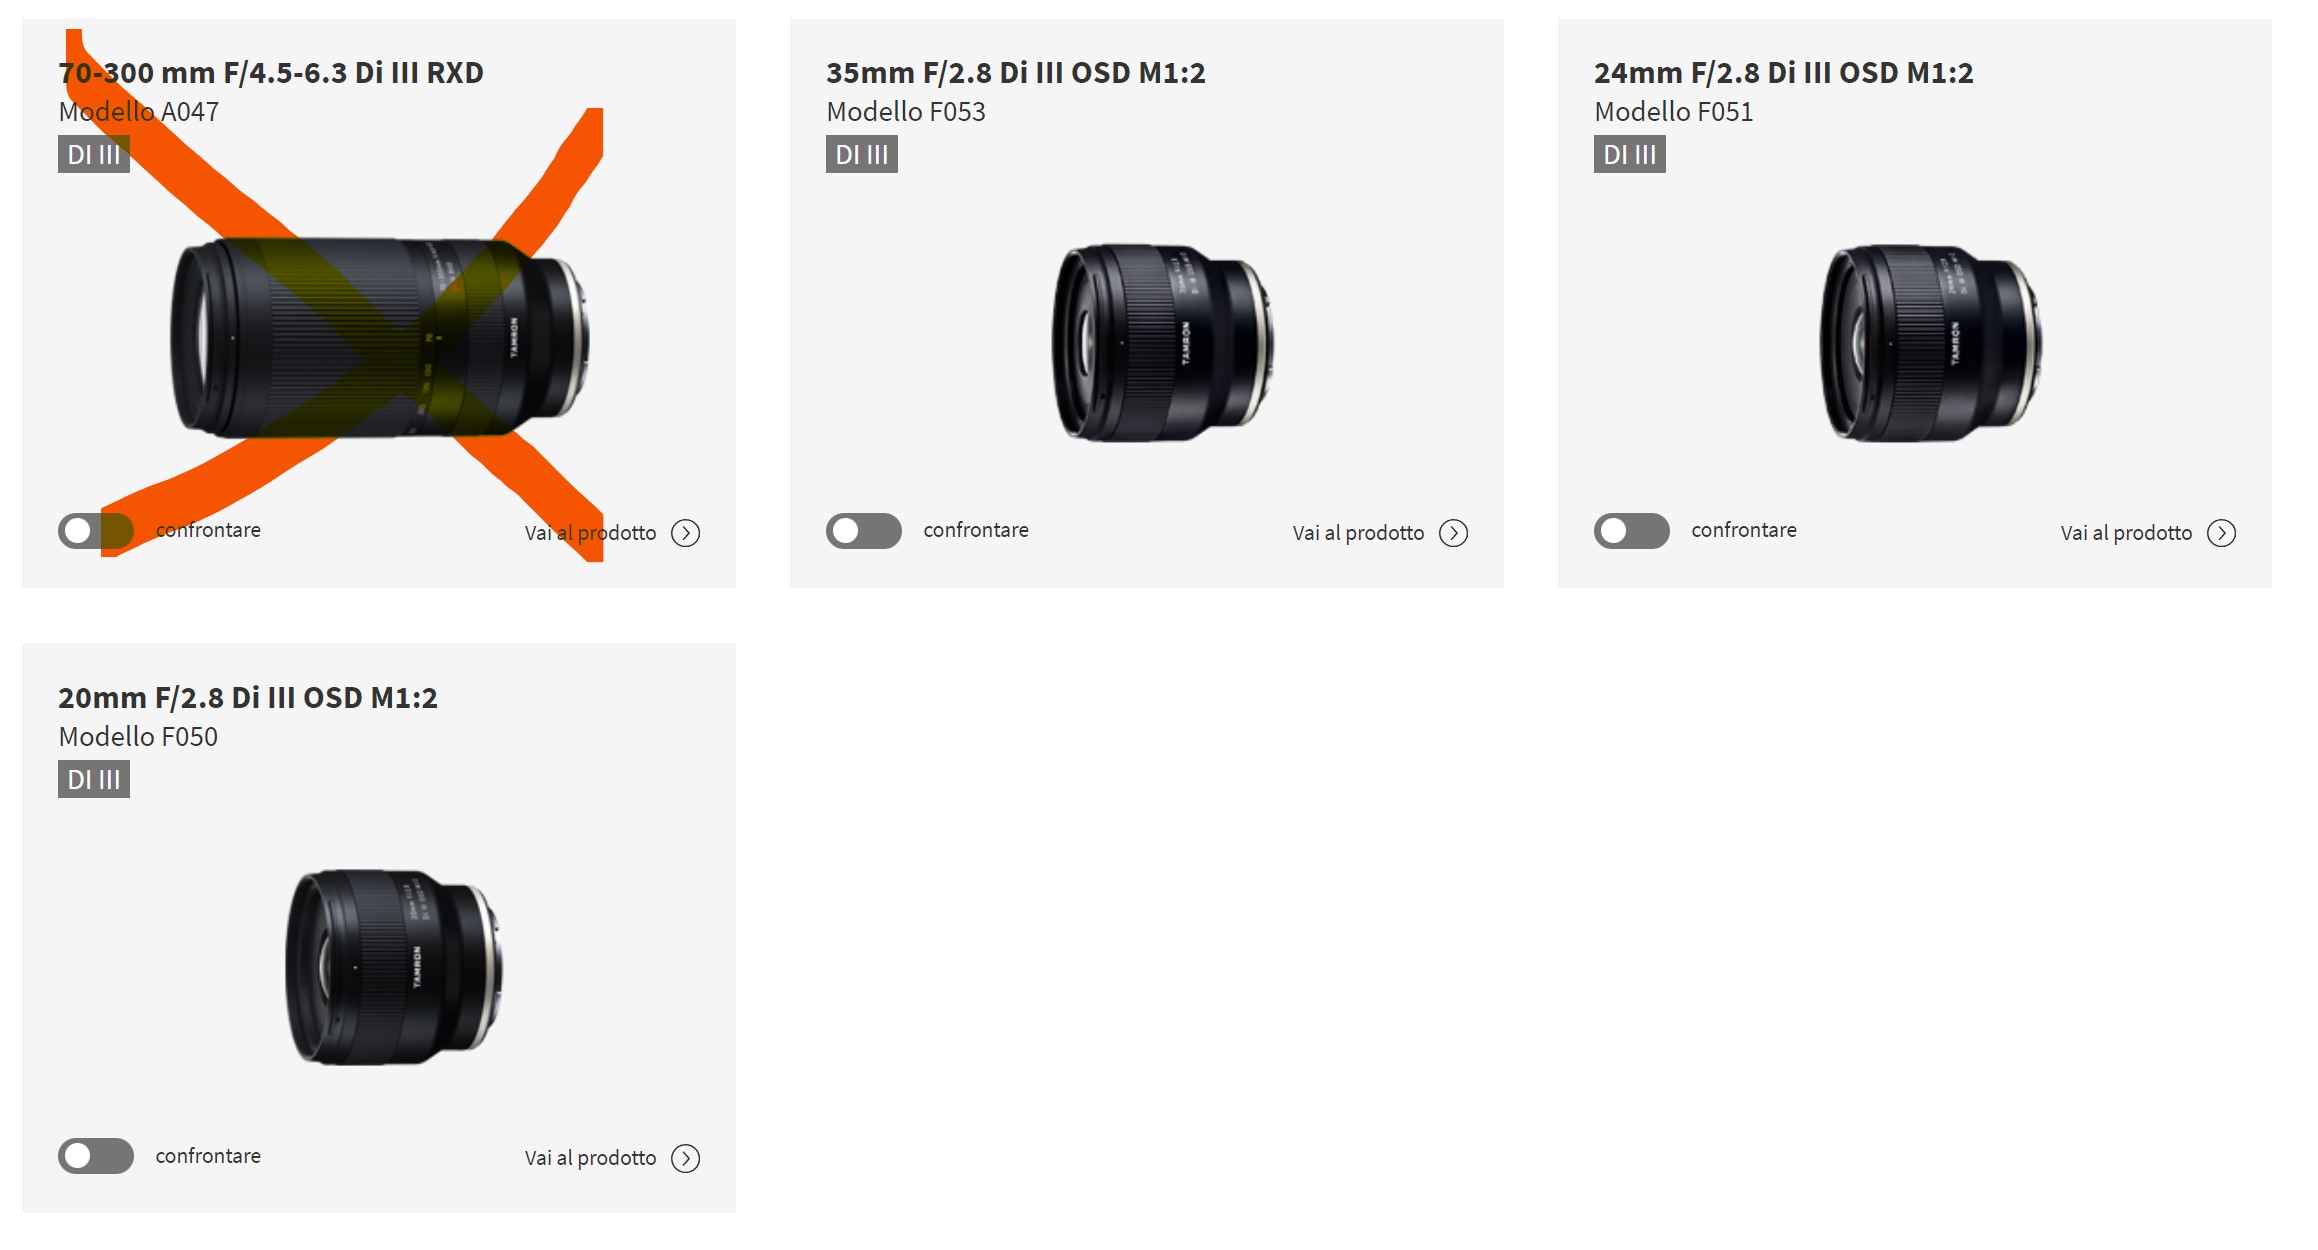Viewport: 2318px width, 1250px height.
Task: Click arrow icon for 24mm F051 product
Action: (x=2221, y=533)
